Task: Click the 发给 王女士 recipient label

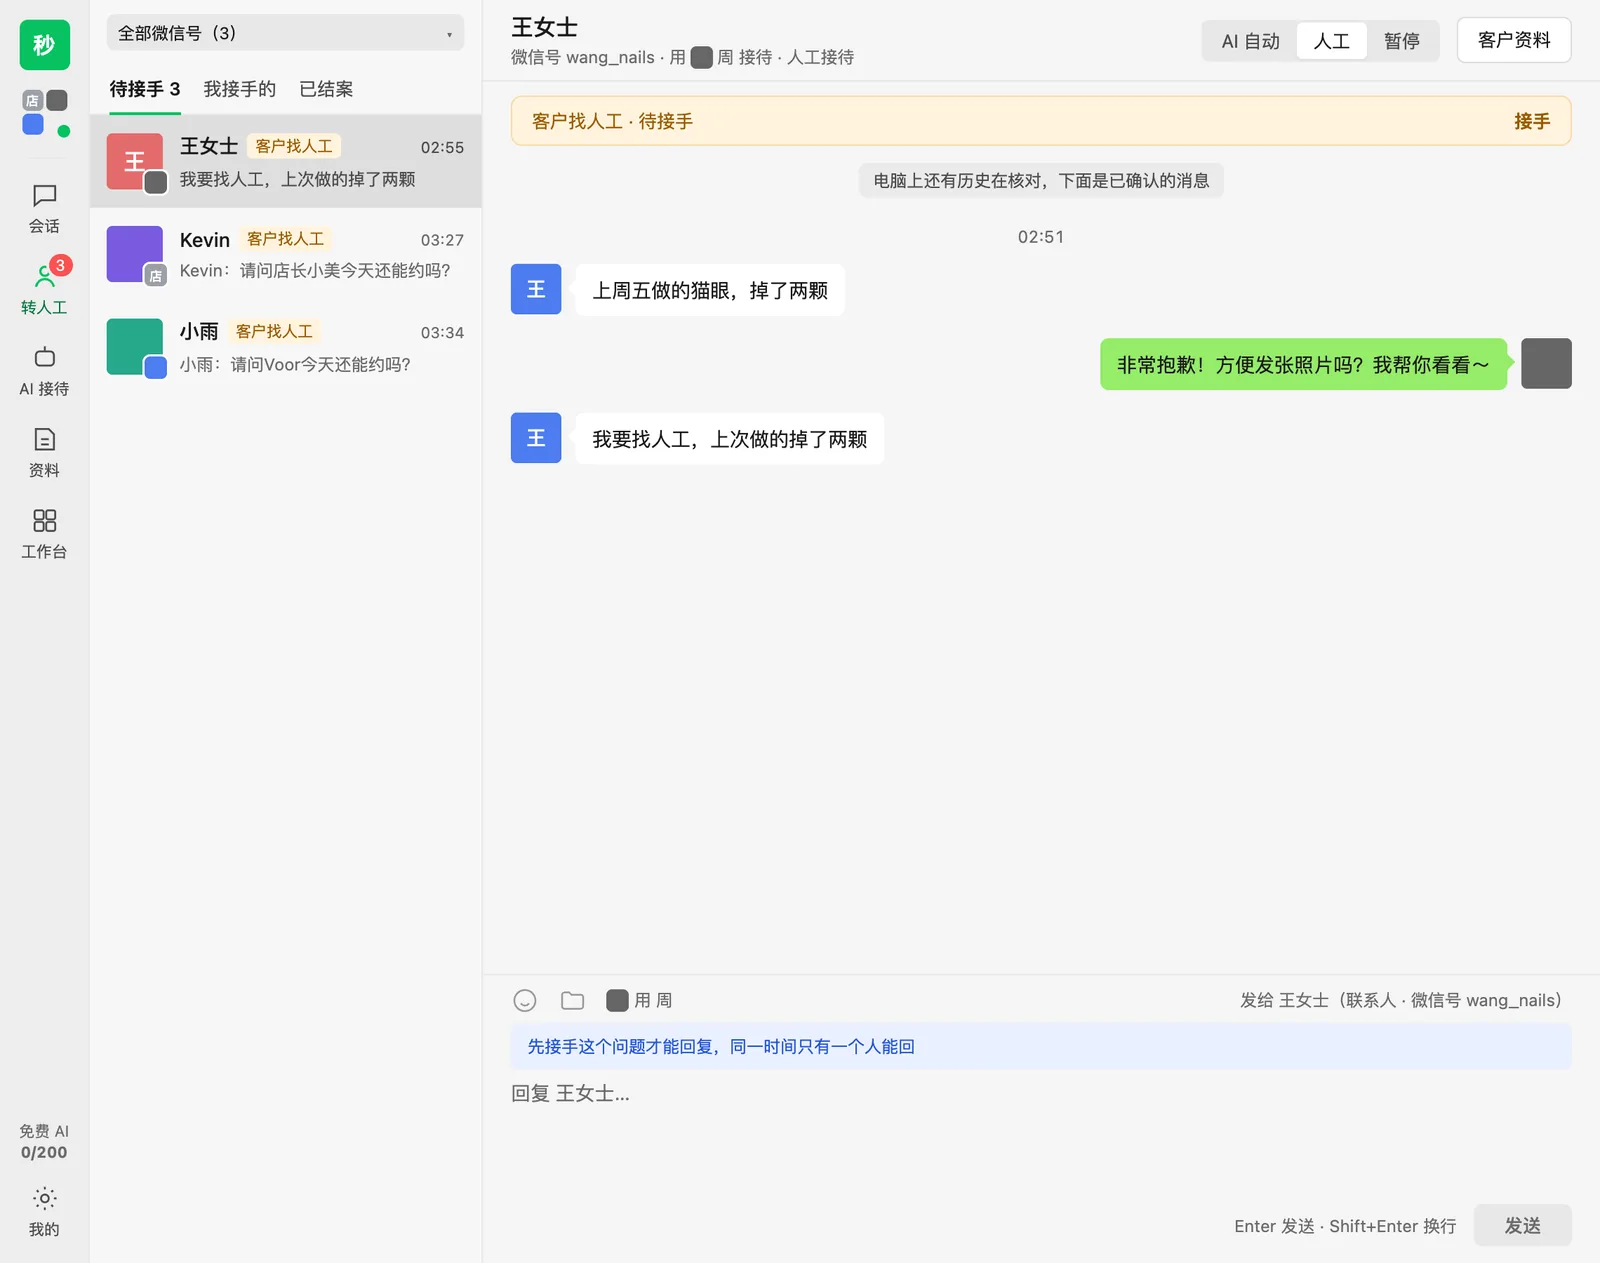Action: (x=1400, y=1000)
